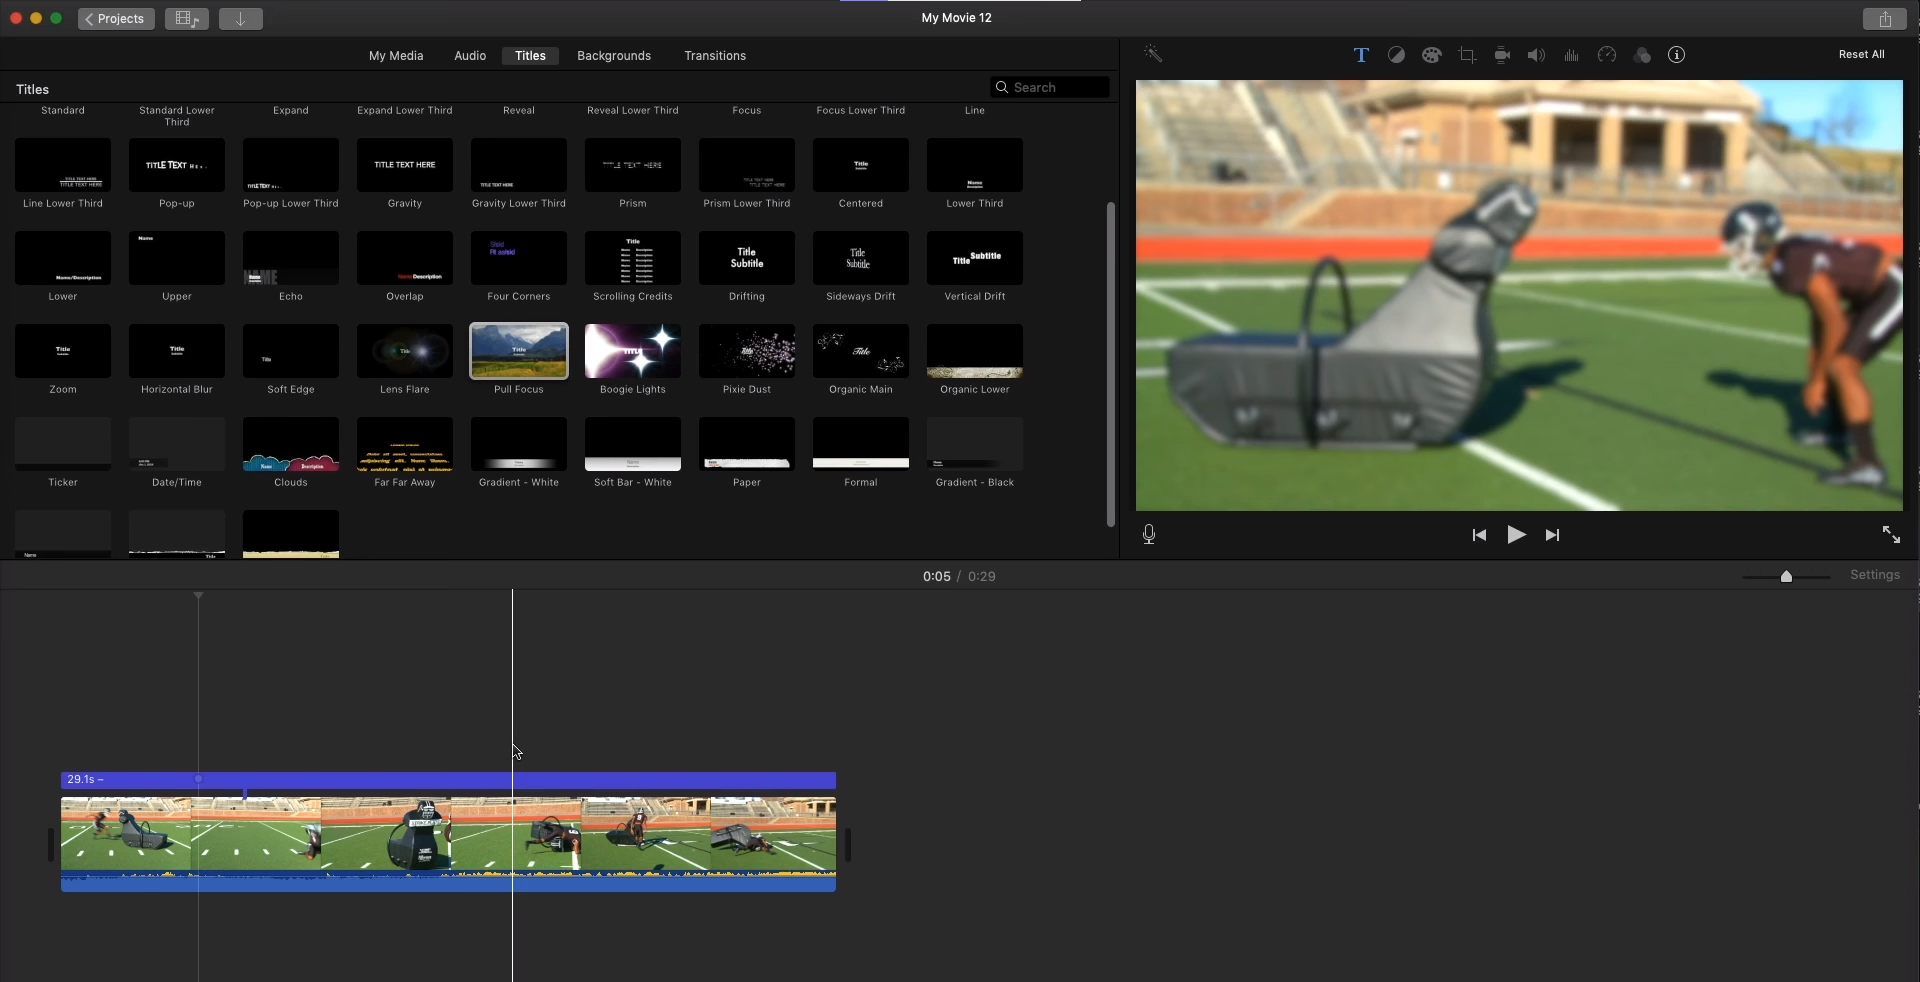Switch to the Transitions tab

pos(714,56)
